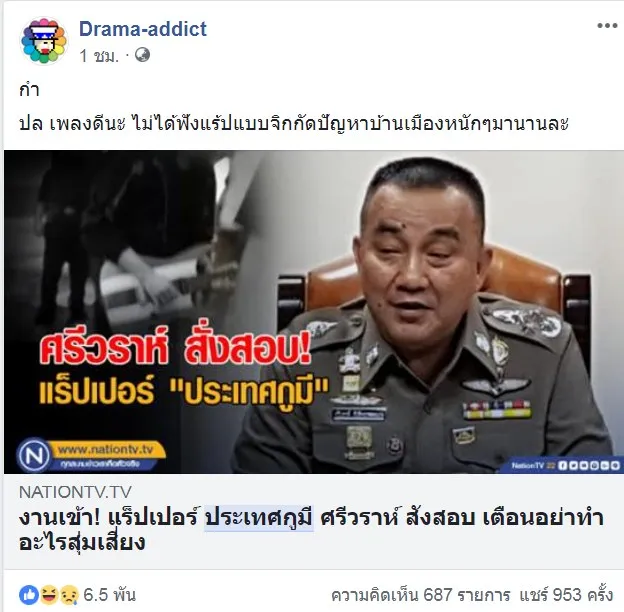View the 6.5 พัน reactions count

[109, 595]
